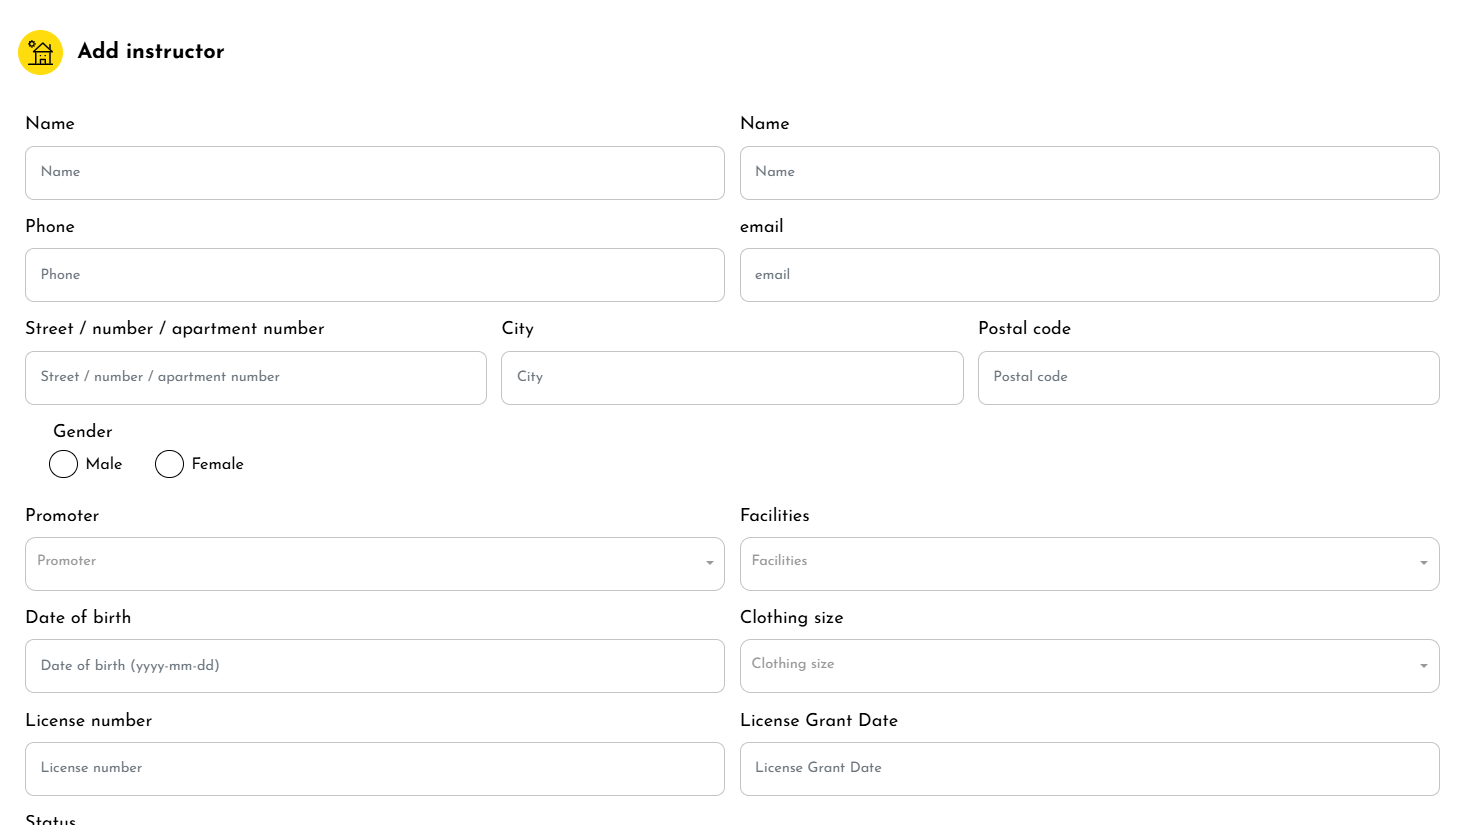Select the Female radio button
Image resolution: width=1478 pixels, height=825 pixels.
coord(170,464)
